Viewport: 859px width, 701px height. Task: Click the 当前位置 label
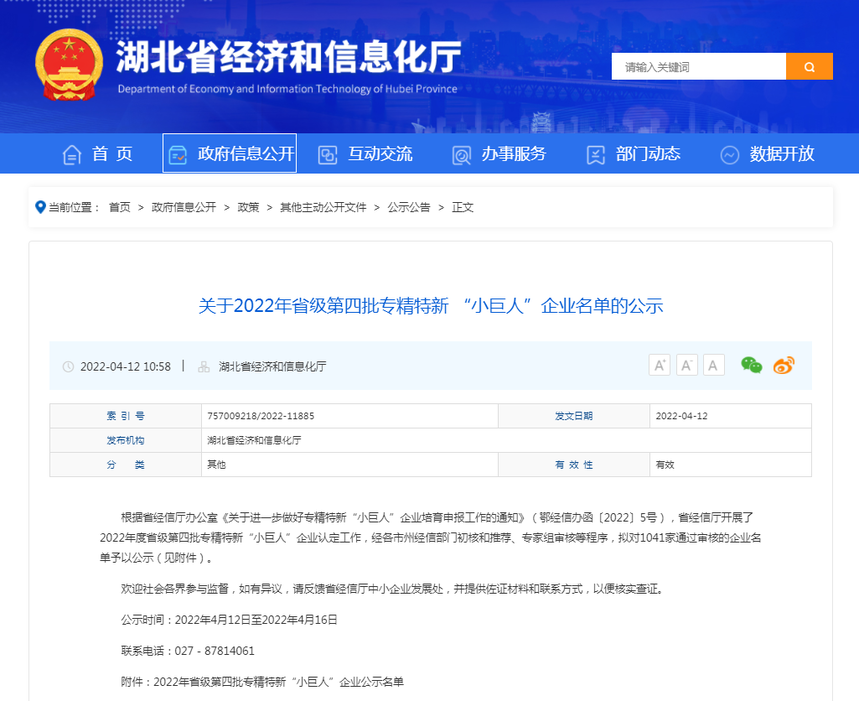click(73, 207)
